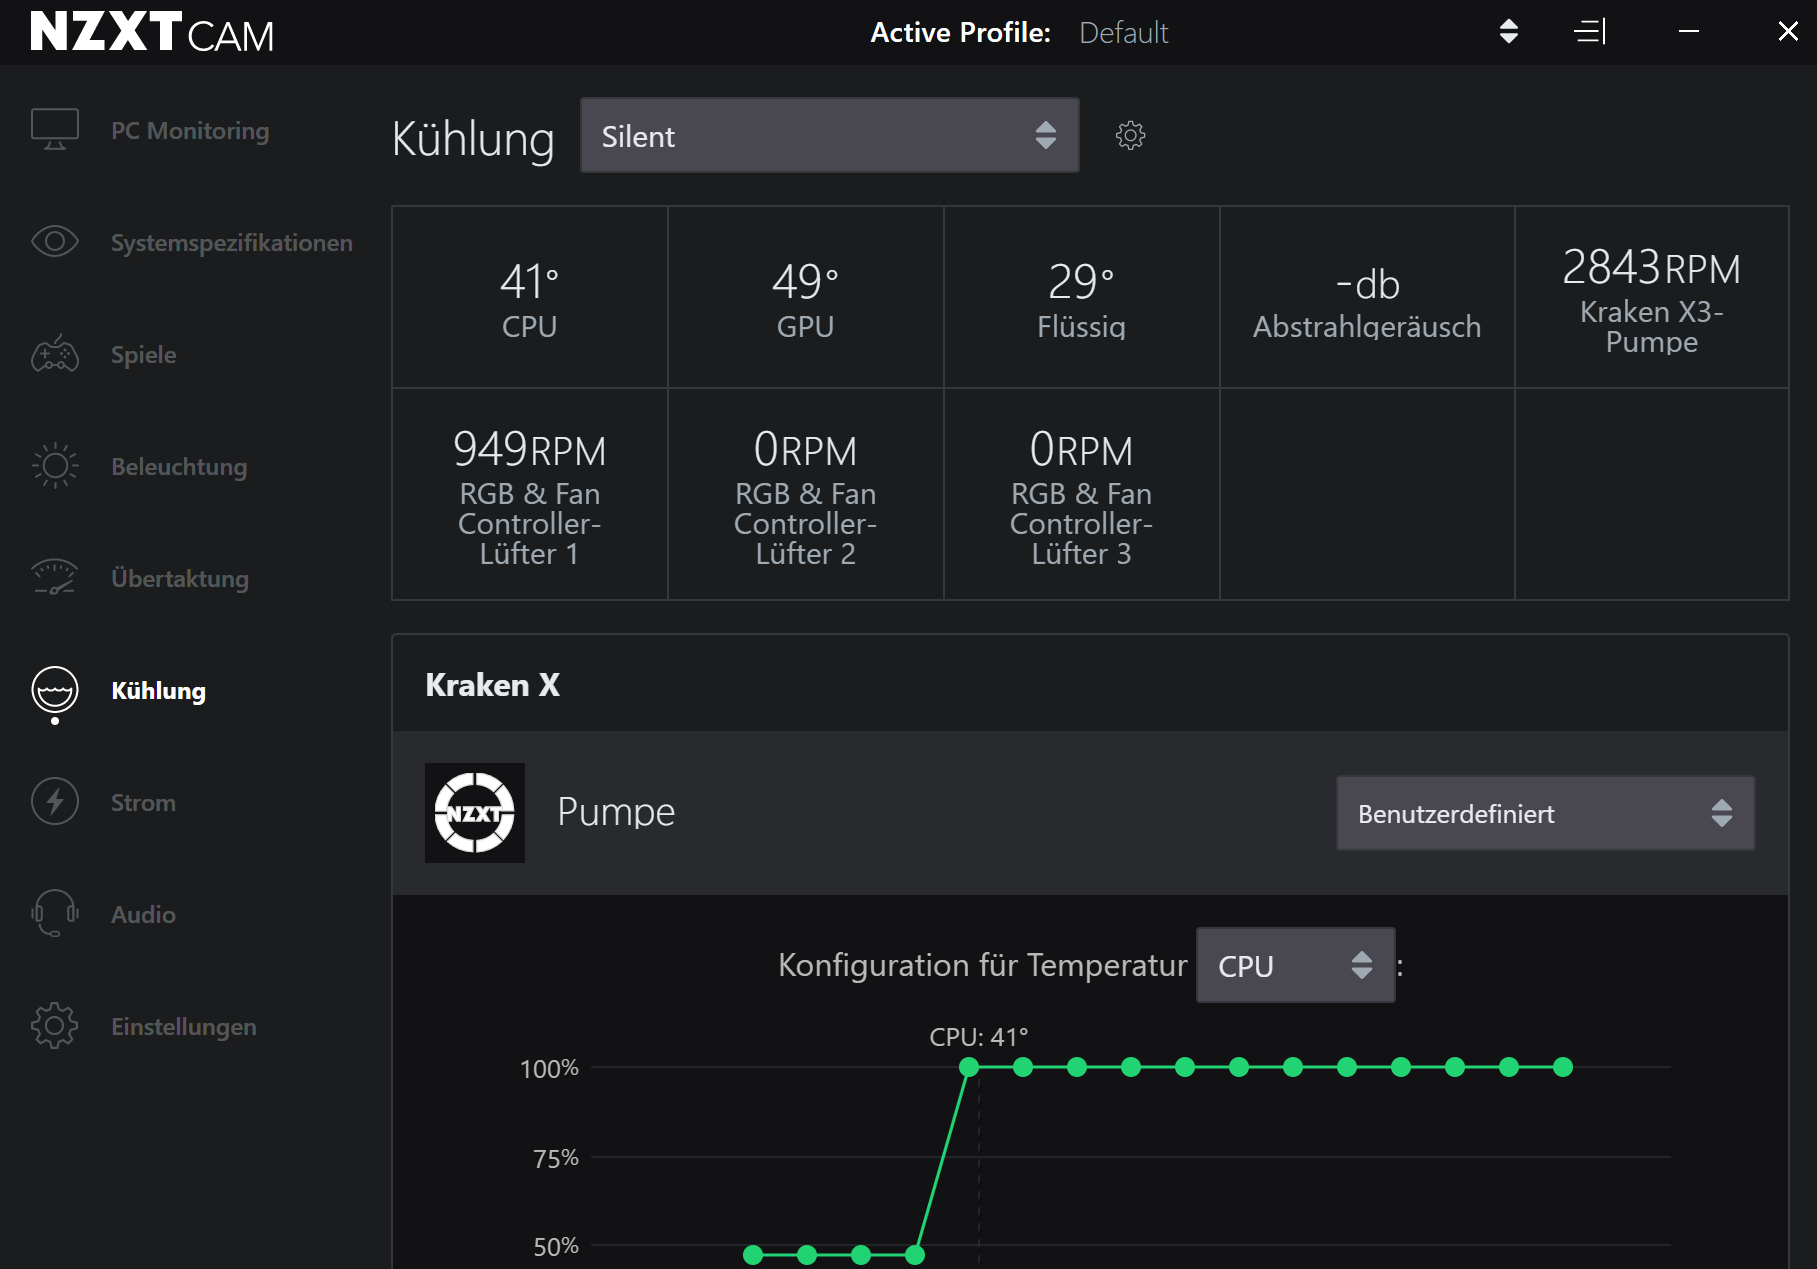Open the Strom section label
The height and width of the screenshot is (1269, 1817).
(x=143, y=803)
